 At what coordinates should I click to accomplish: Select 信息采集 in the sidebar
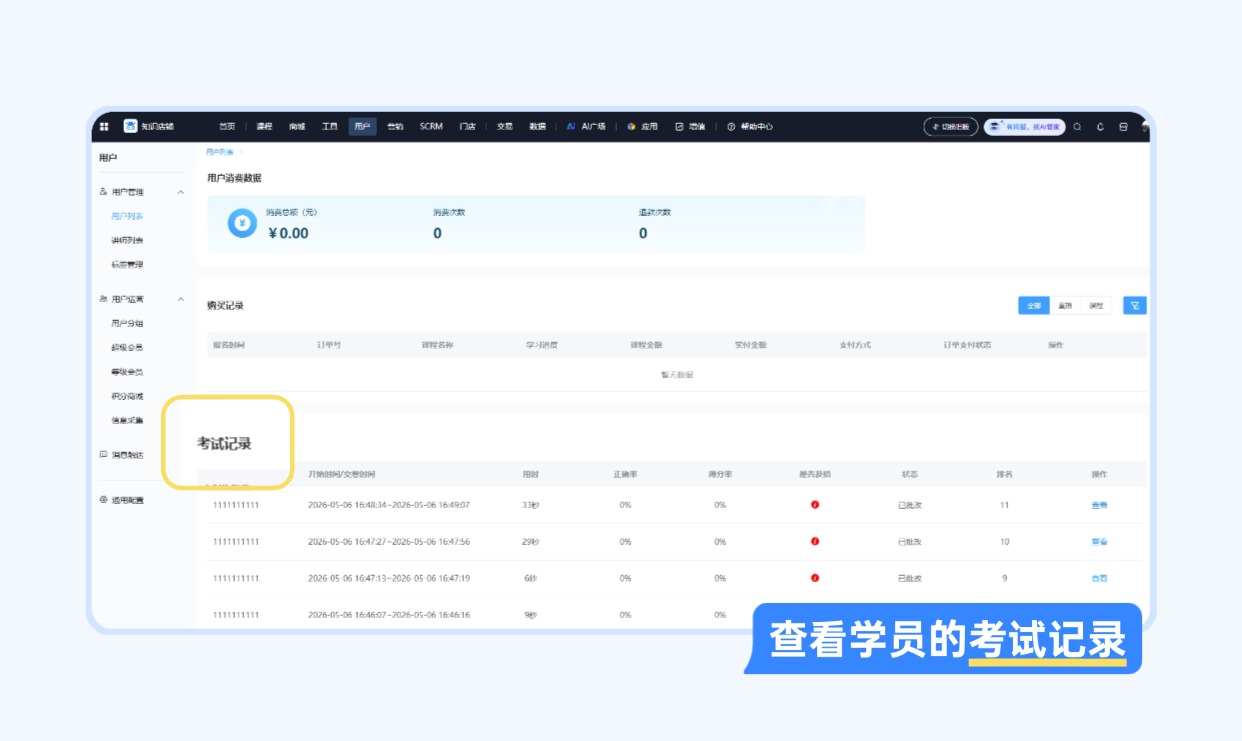tap(127, 420)
